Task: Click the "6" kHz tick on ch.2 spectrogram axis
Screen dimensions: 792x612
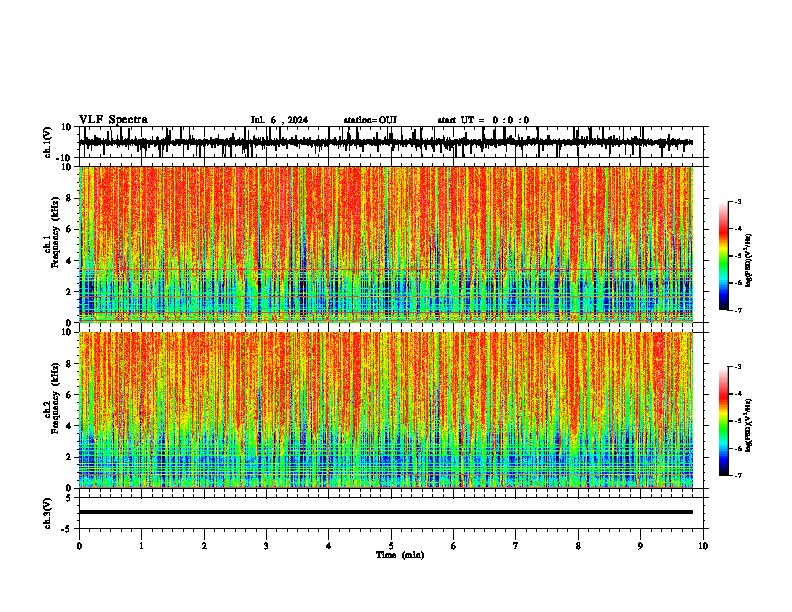Action: [70, 395]
